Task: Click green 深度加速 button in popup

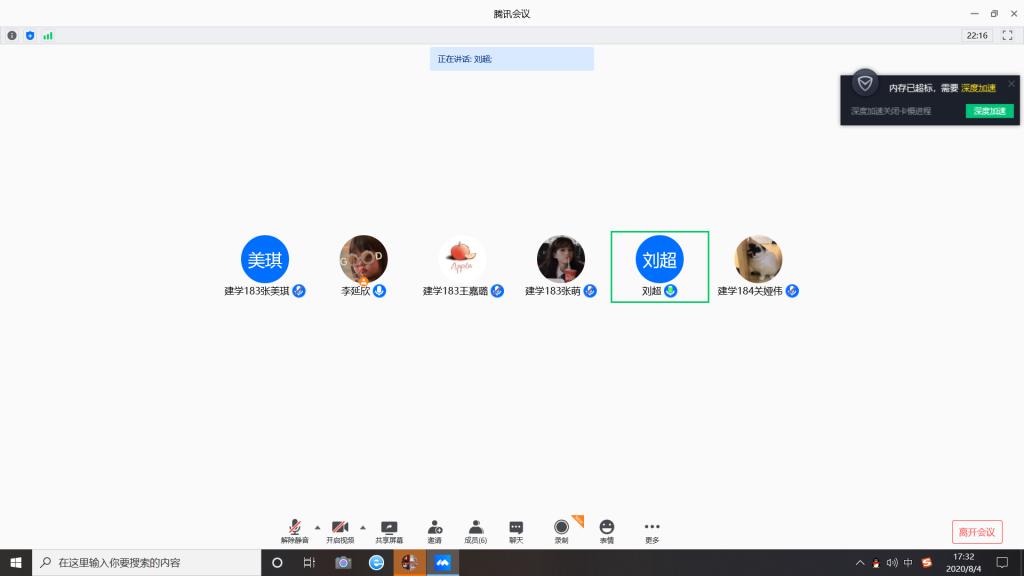Action: pos(989,111)
